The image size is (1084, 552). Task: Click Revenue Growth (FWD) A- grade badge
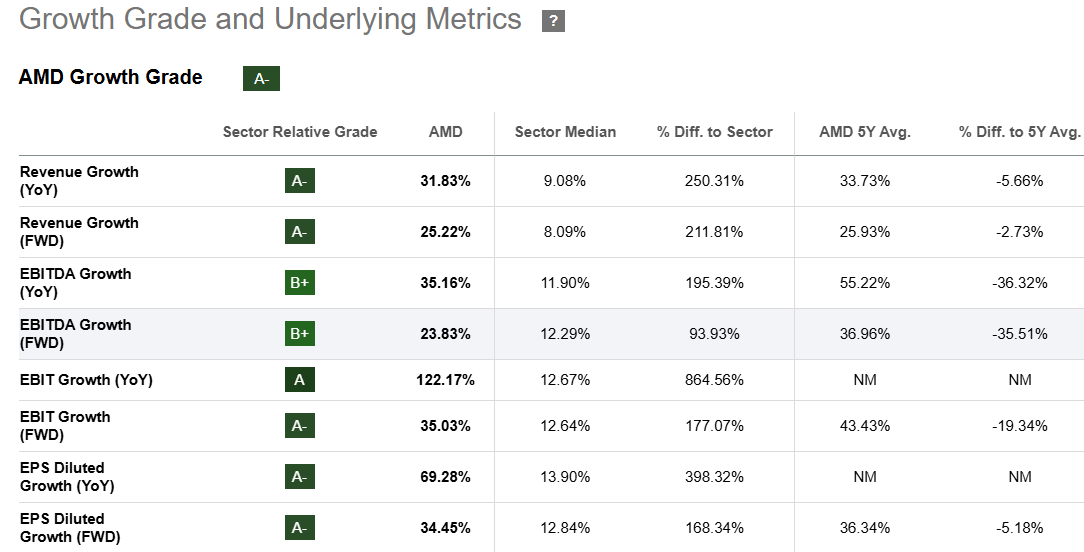coord(299,232)
